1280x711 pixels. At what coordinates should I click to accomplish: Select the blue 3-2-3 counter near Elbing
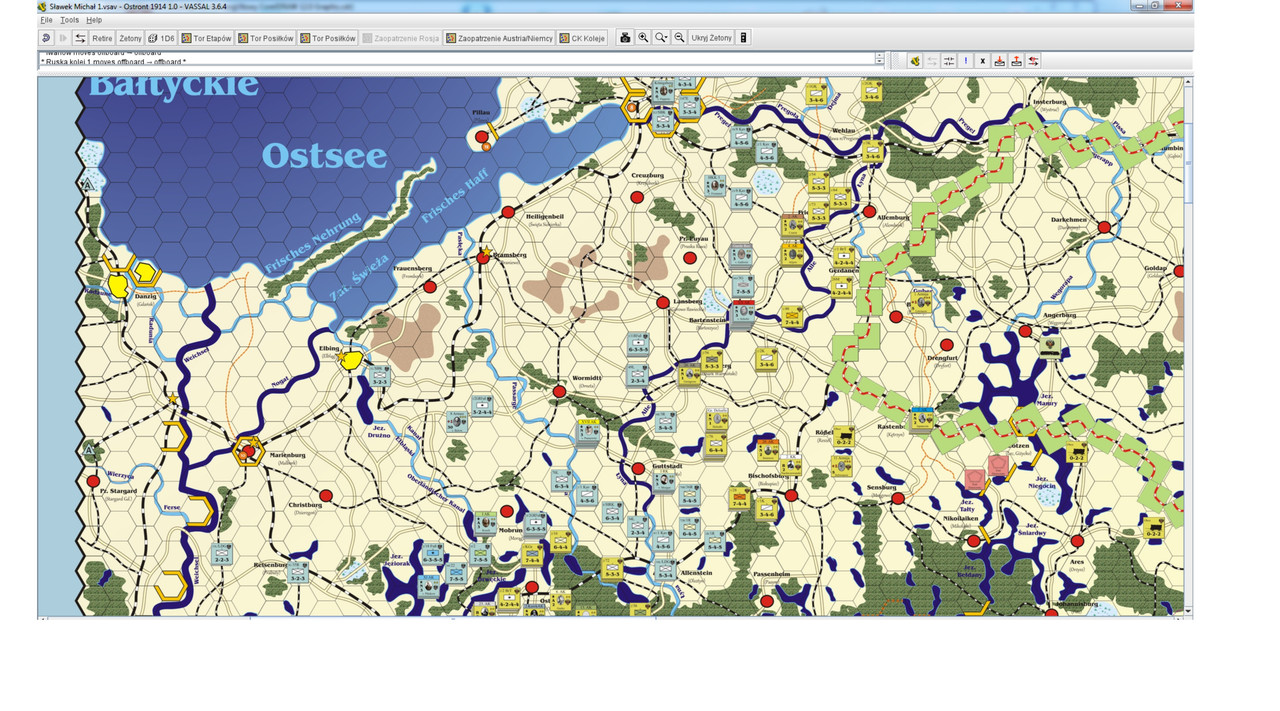tap(379, 376)
